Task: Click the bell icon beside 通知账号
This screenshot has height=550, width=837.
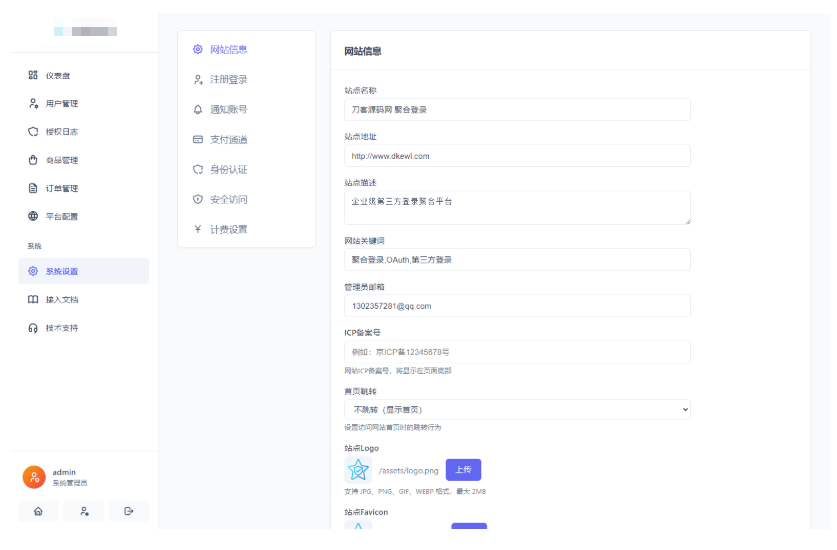Action: click(198, 109)
